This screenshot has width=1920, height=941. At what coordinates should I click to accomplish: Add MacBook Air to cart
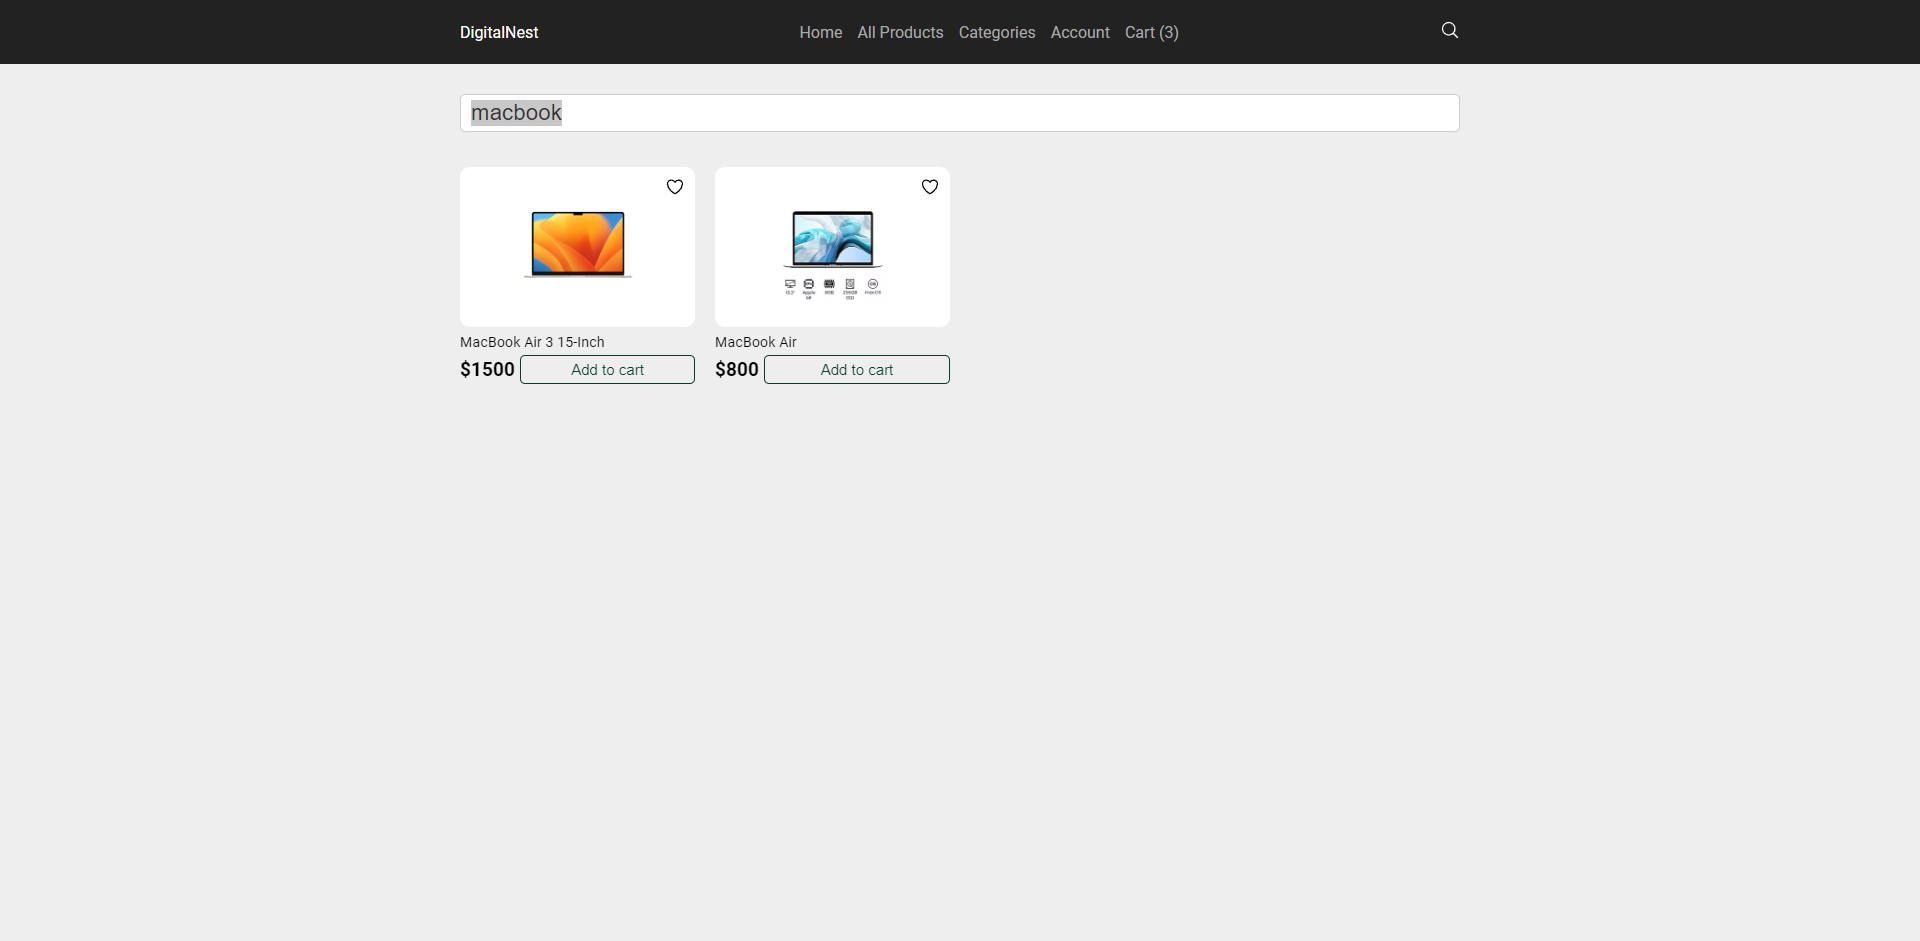[856, 369]
